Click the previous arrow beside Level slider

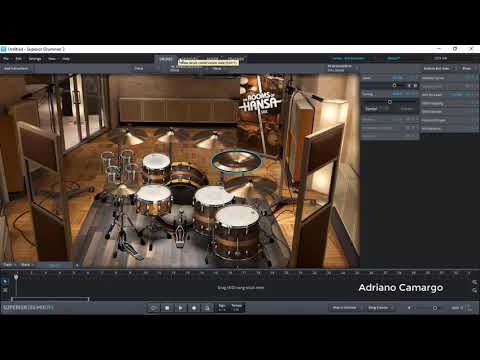[x=410, y=86]
